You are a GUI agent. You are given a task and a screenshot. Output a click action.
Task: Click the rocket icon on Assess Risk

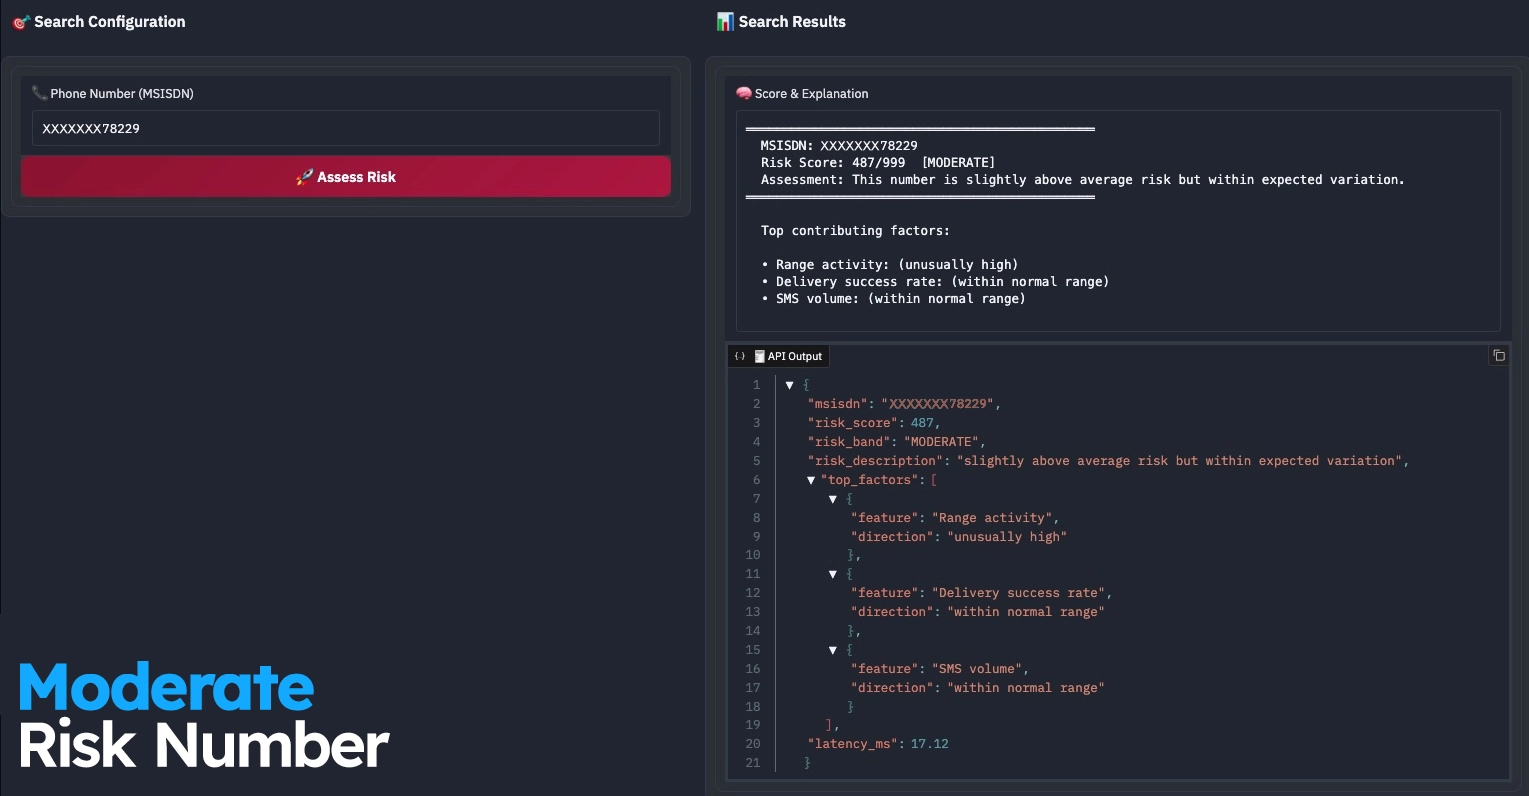point(304,177)
